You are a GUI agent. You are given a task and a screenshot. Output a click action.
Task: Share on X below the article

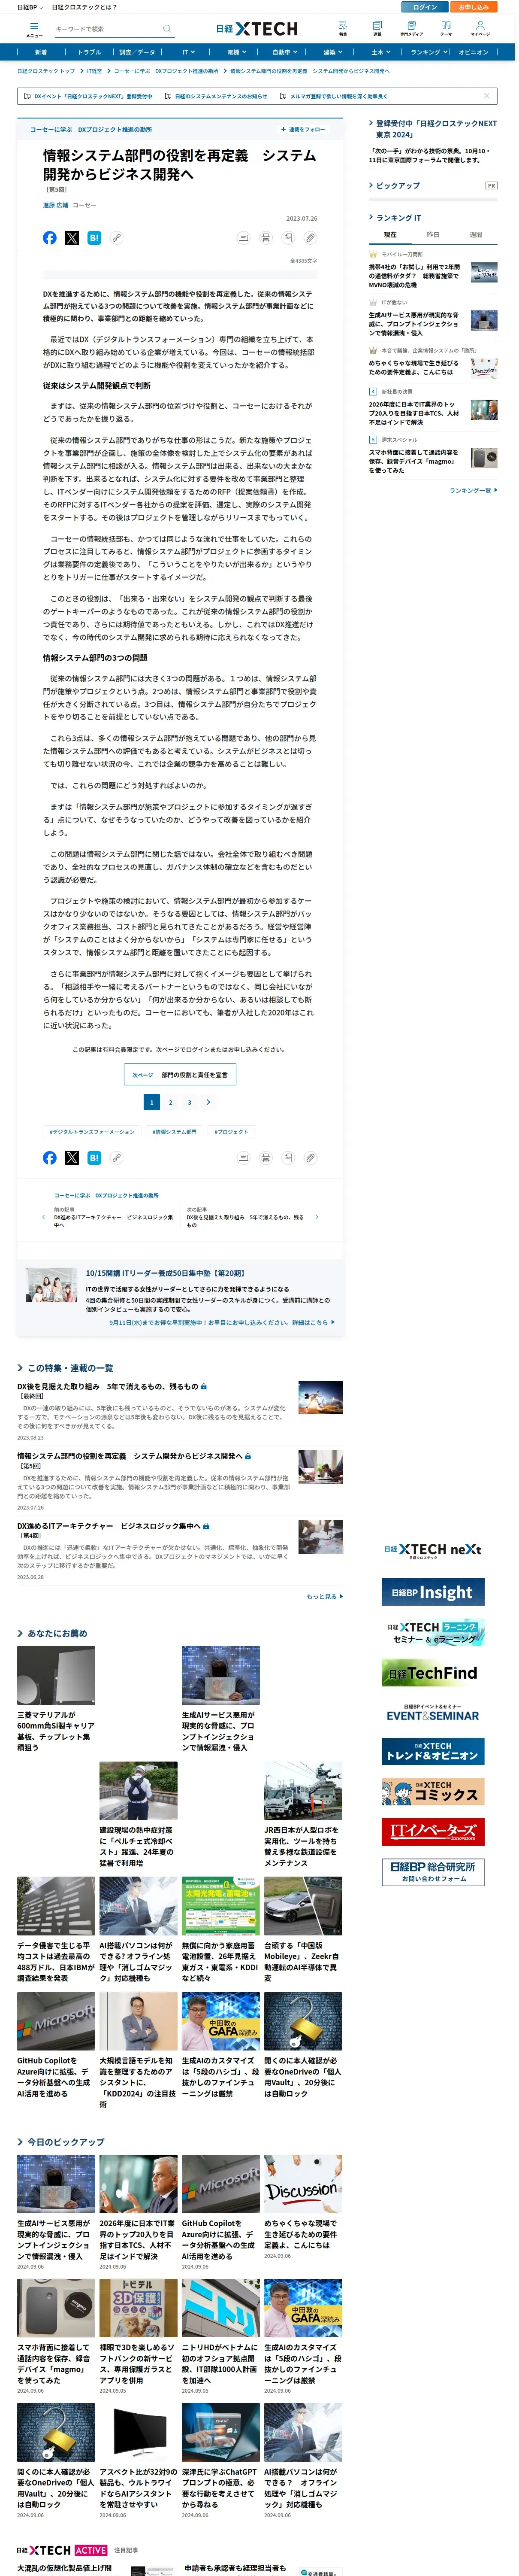(x=72, y=1157)
